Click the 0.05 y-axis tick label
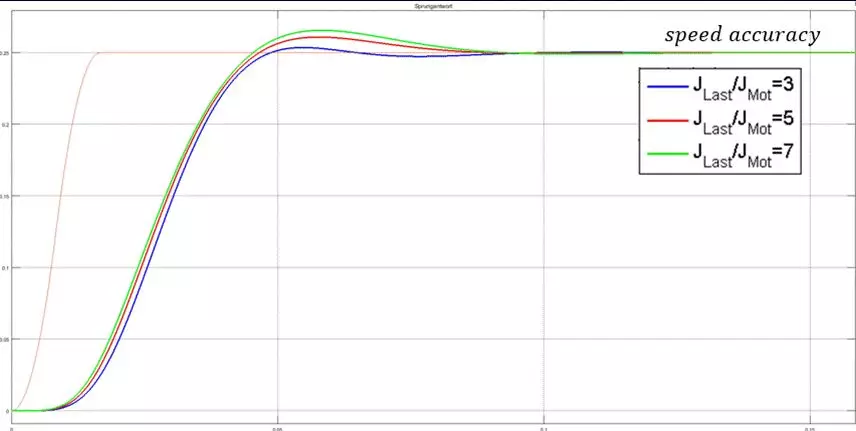 point(5,339)
